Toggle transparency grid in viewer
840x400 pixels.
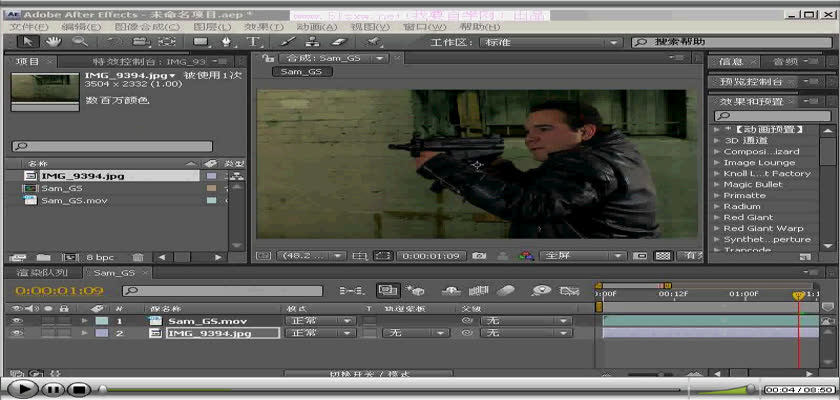coord(663,256)
